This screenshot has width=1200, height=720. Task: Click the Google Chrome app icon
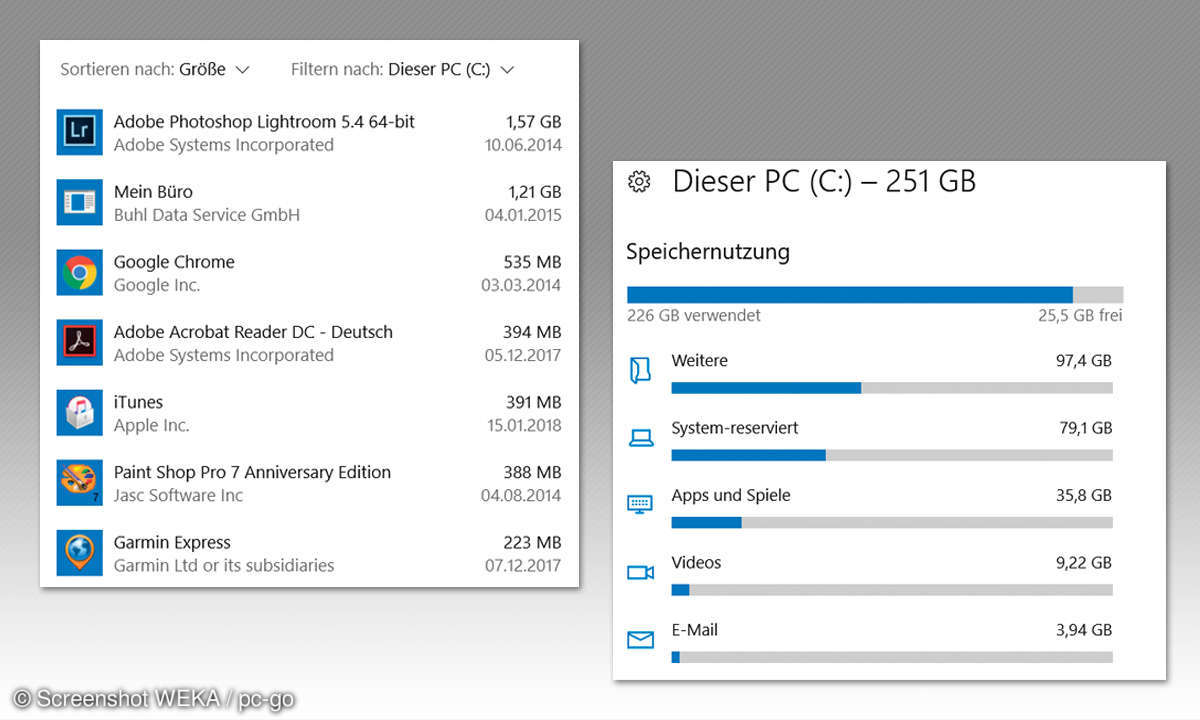point(80,273)
